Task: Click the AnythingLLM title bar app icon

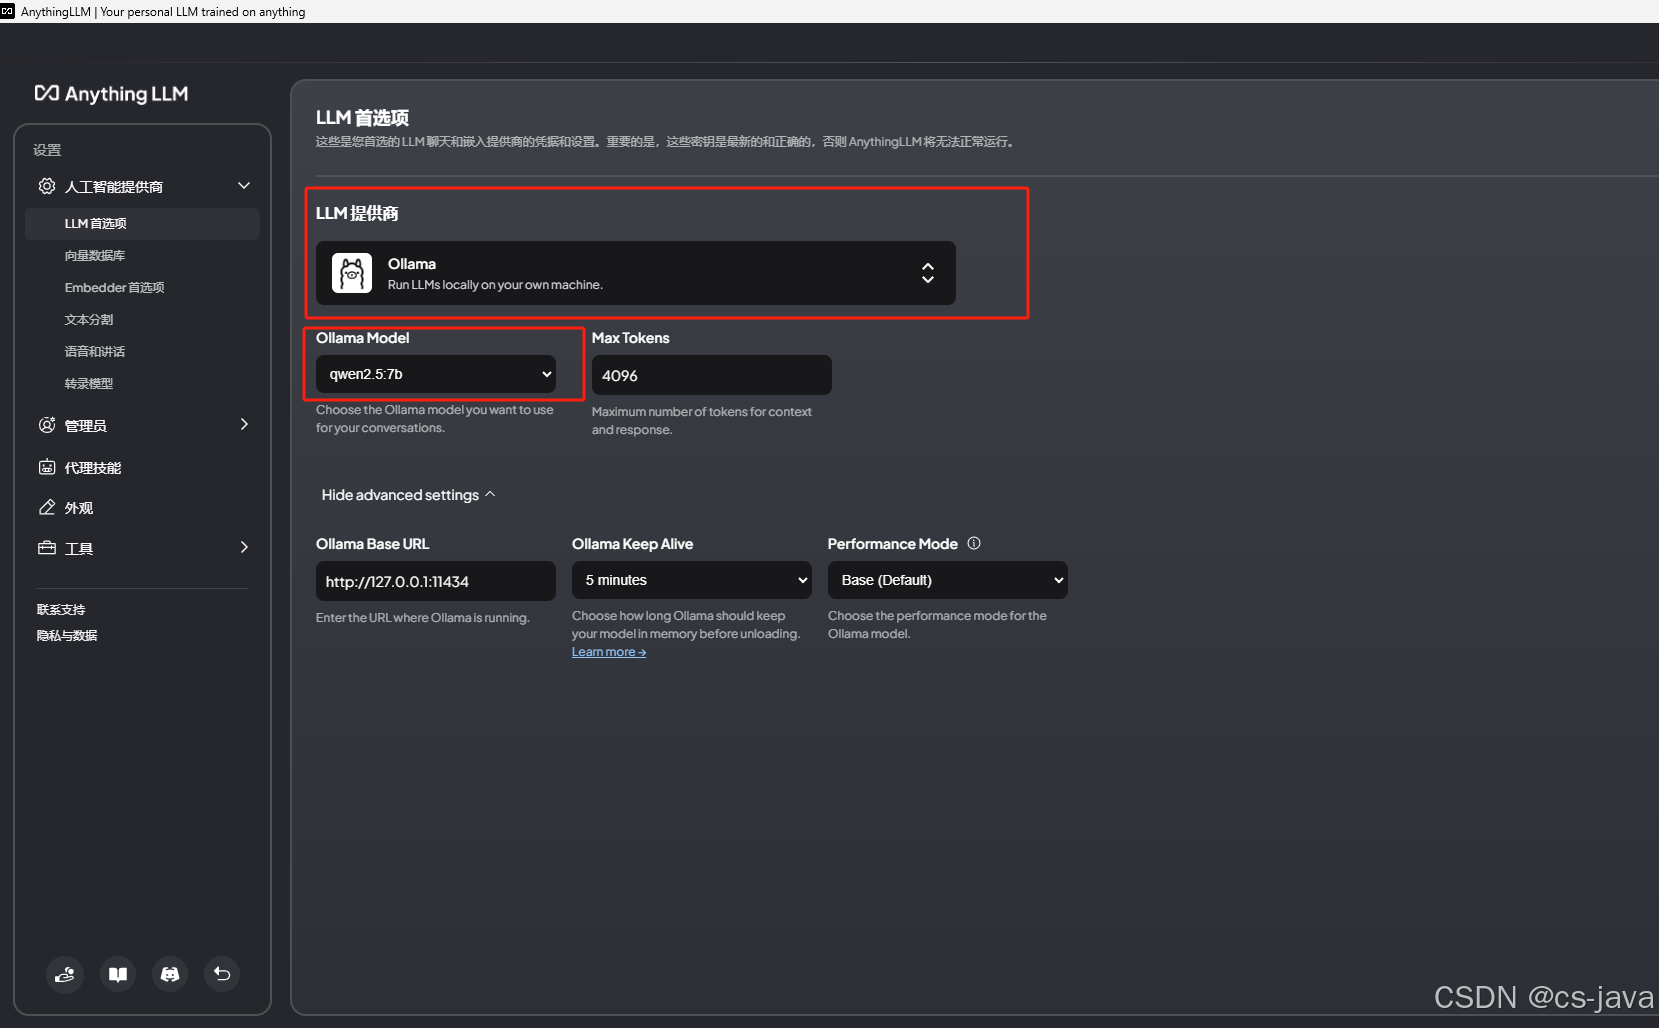Action: [8, 11]
